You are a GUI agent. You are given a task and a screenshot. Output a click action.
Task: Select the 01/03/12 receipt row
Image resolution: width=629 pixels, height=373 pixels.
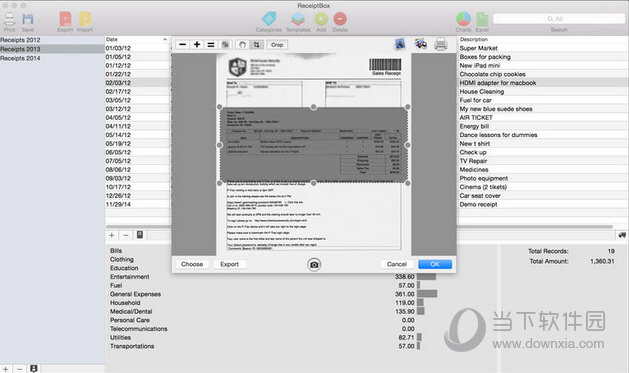[x=118, y=48]
